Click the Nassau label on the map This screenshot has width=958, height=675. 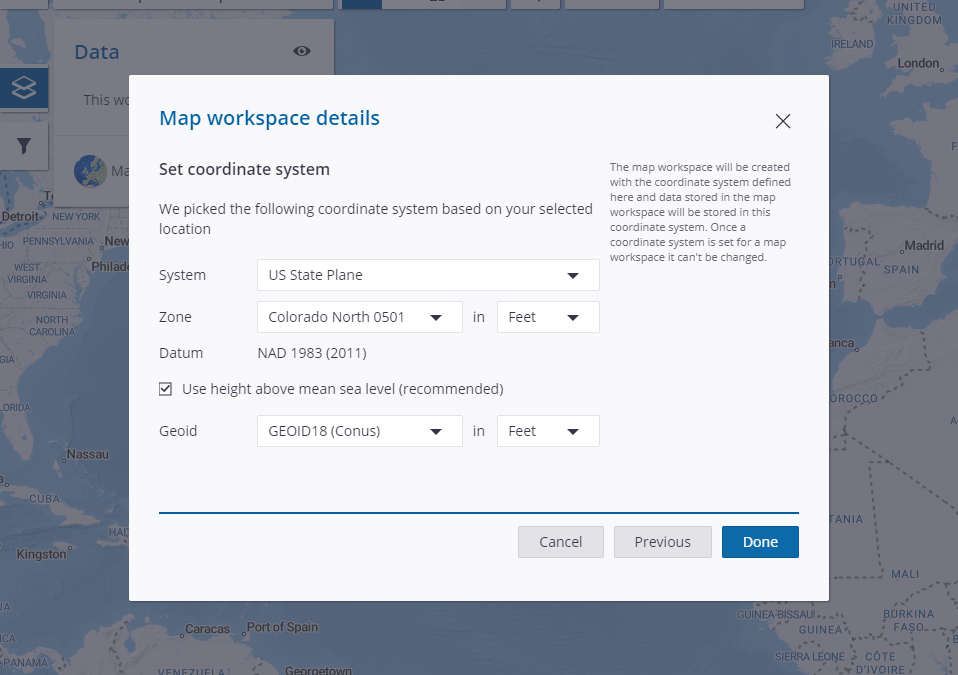[88, 454]
